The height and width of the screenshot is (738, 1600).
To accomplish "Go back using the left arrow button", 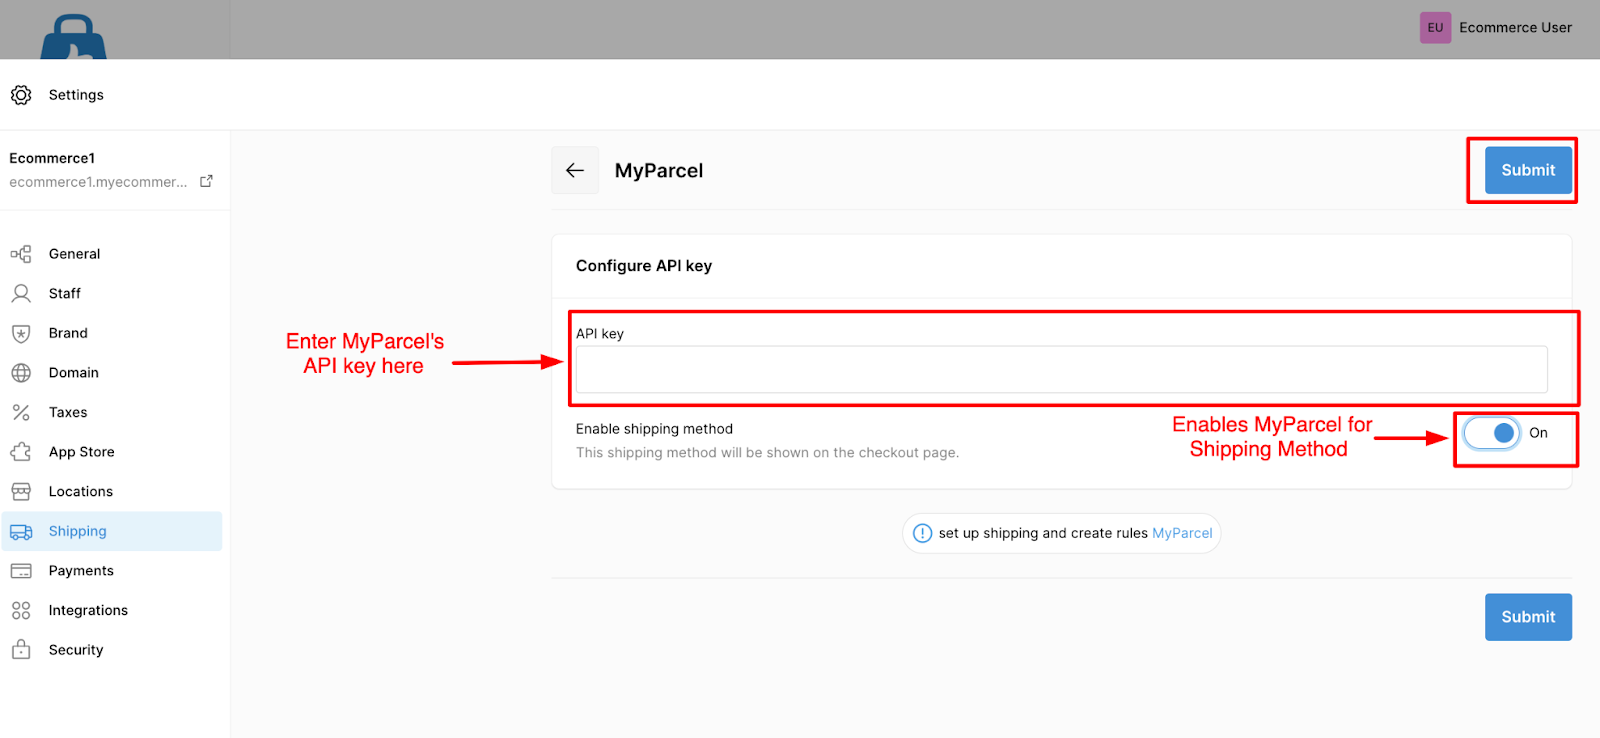I will point(575,170).
